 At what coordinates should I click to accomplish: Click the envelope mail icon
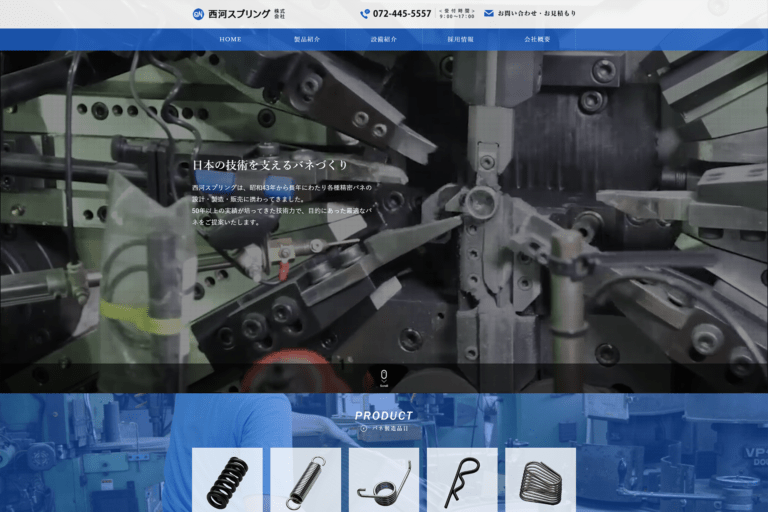pos(489,14)
